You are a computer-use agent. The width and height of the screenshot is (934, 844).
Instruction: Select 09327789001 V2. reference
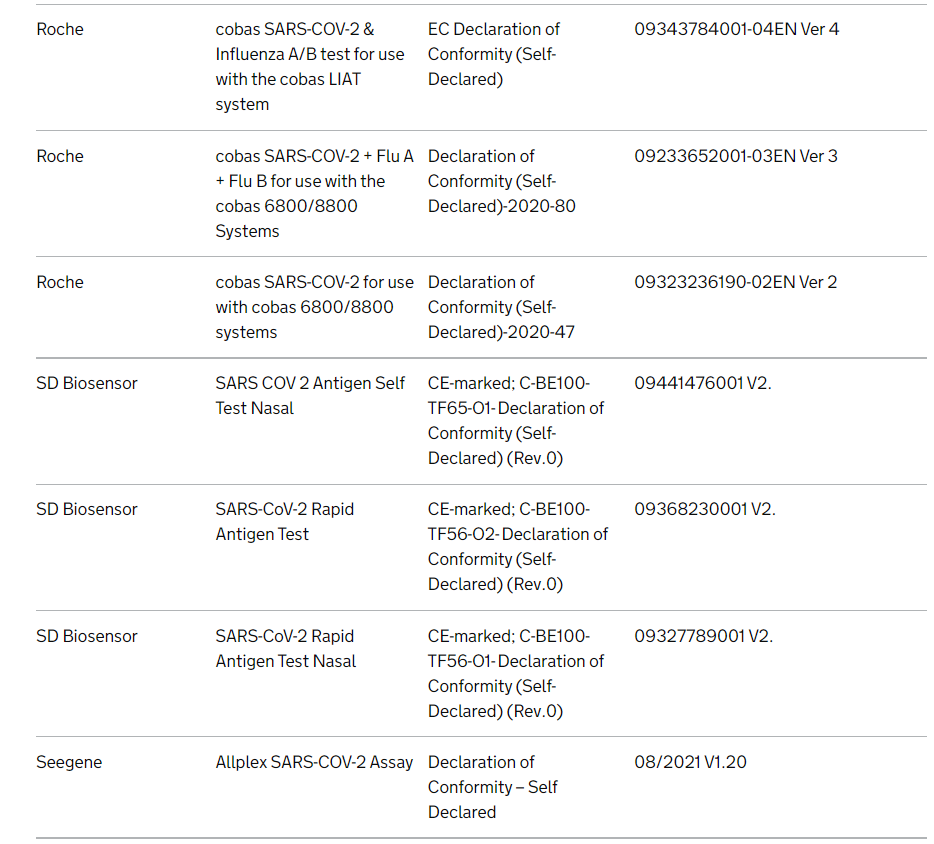pos(703,636)
